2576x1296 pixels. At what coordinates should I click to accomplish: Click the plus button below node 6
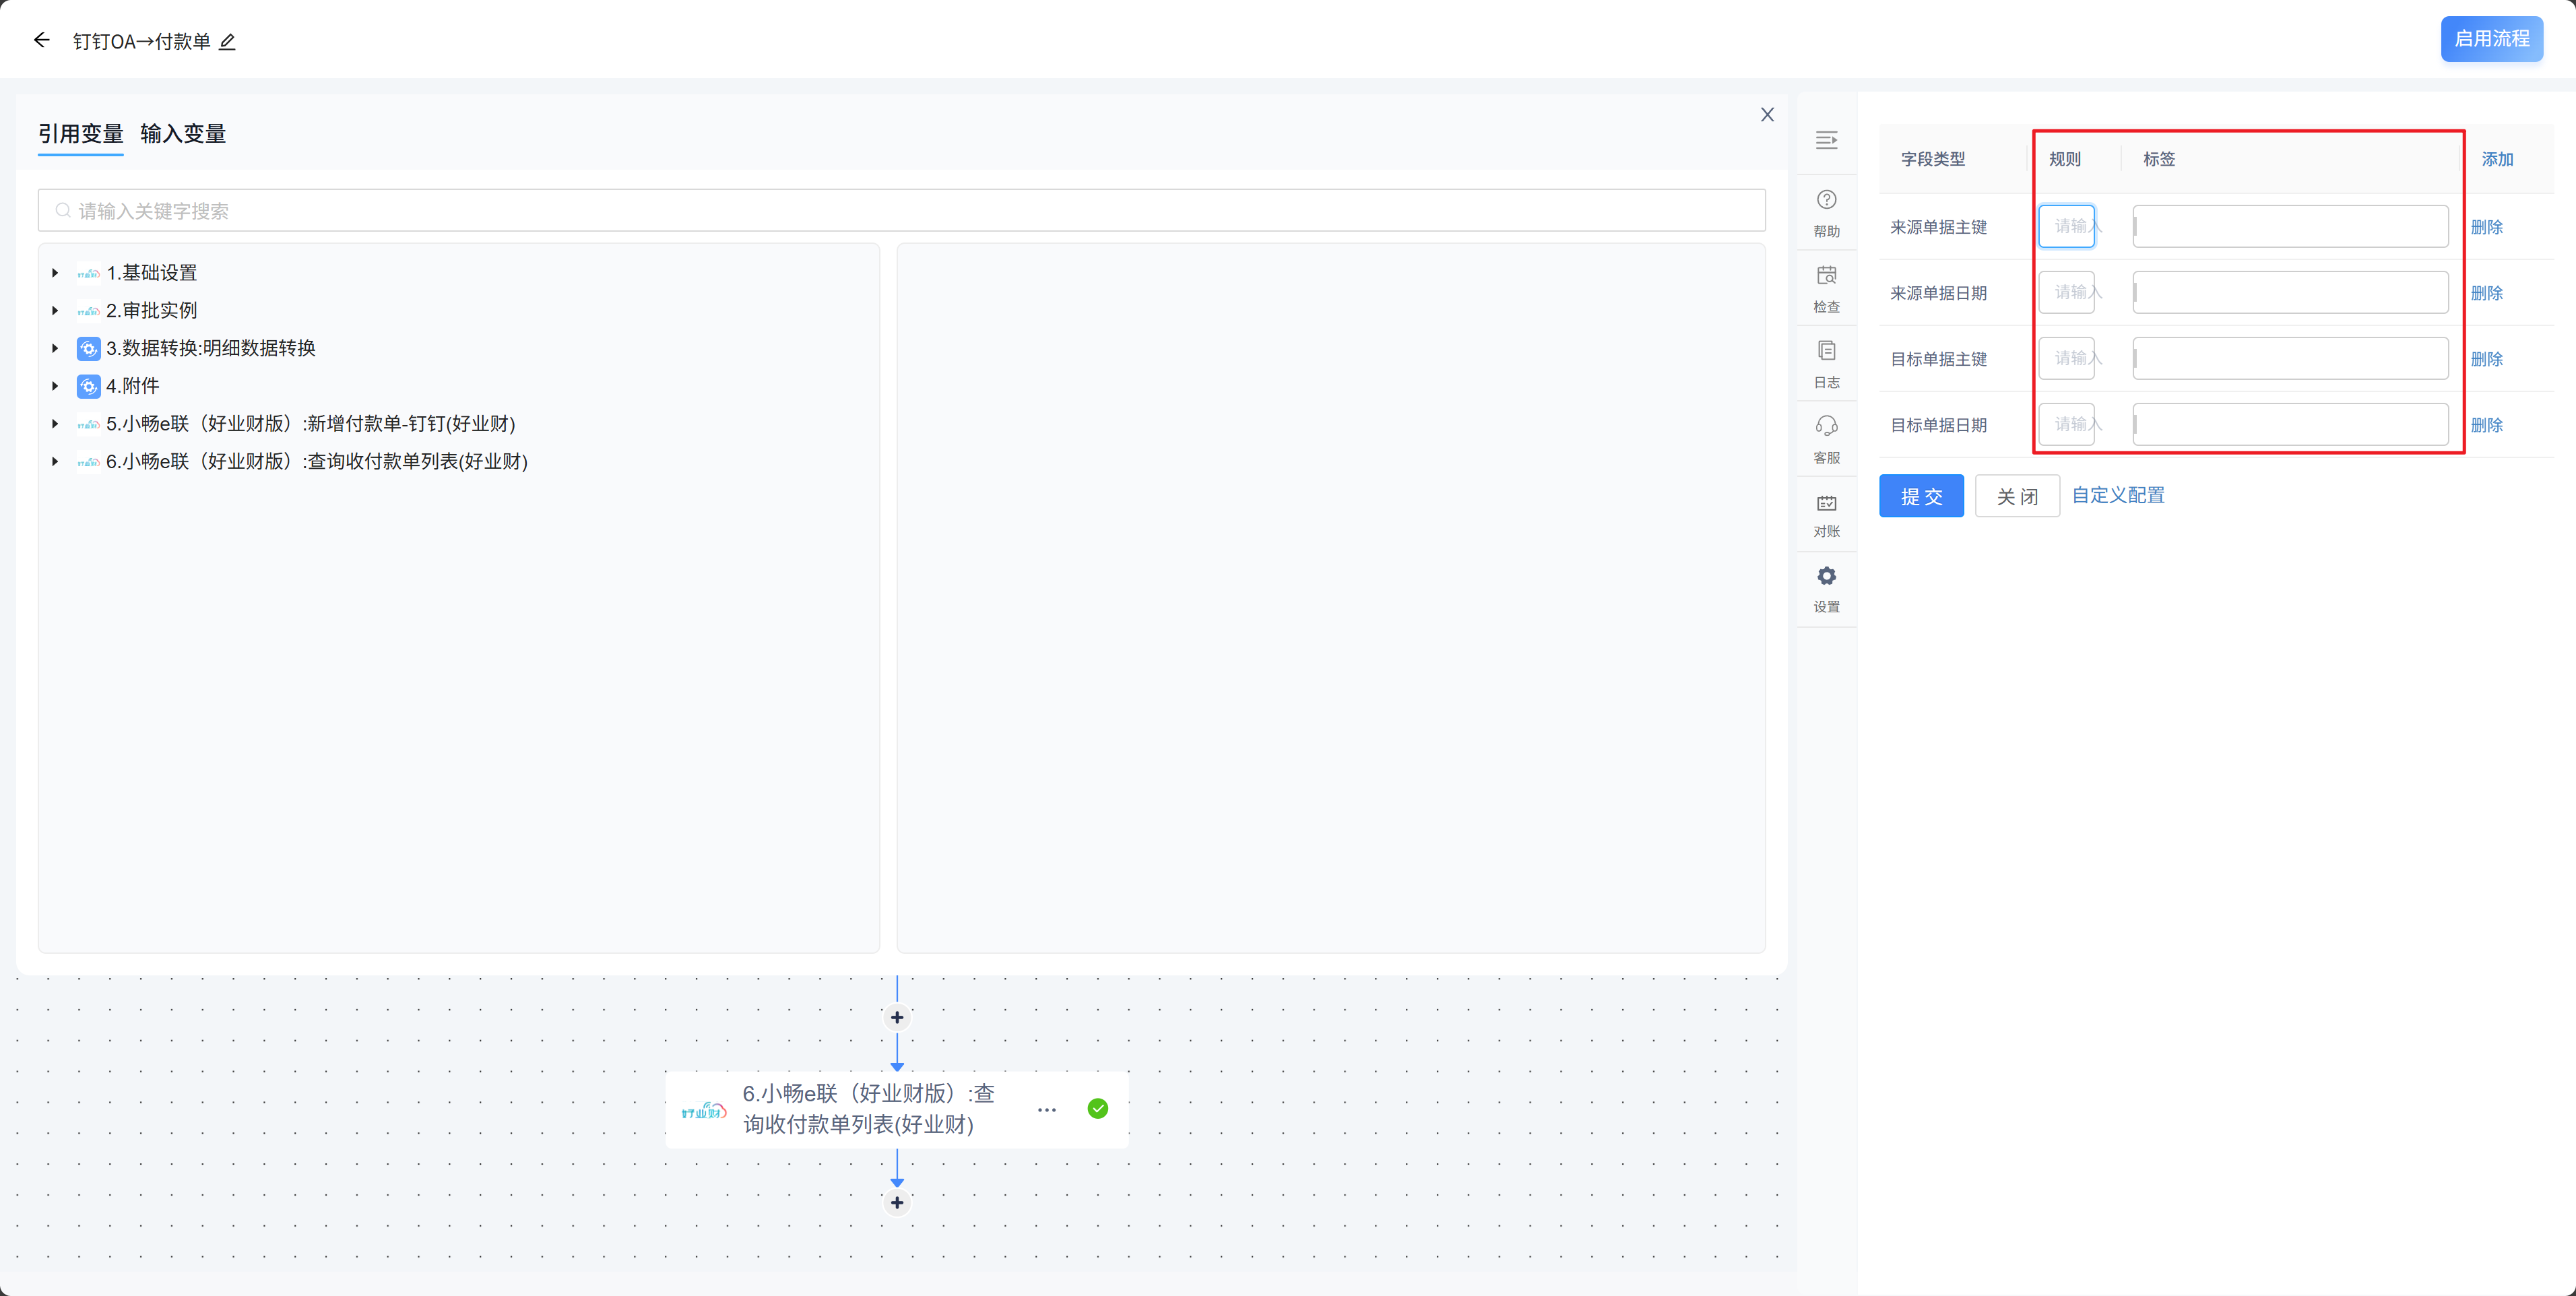[x=897, y=1203]
